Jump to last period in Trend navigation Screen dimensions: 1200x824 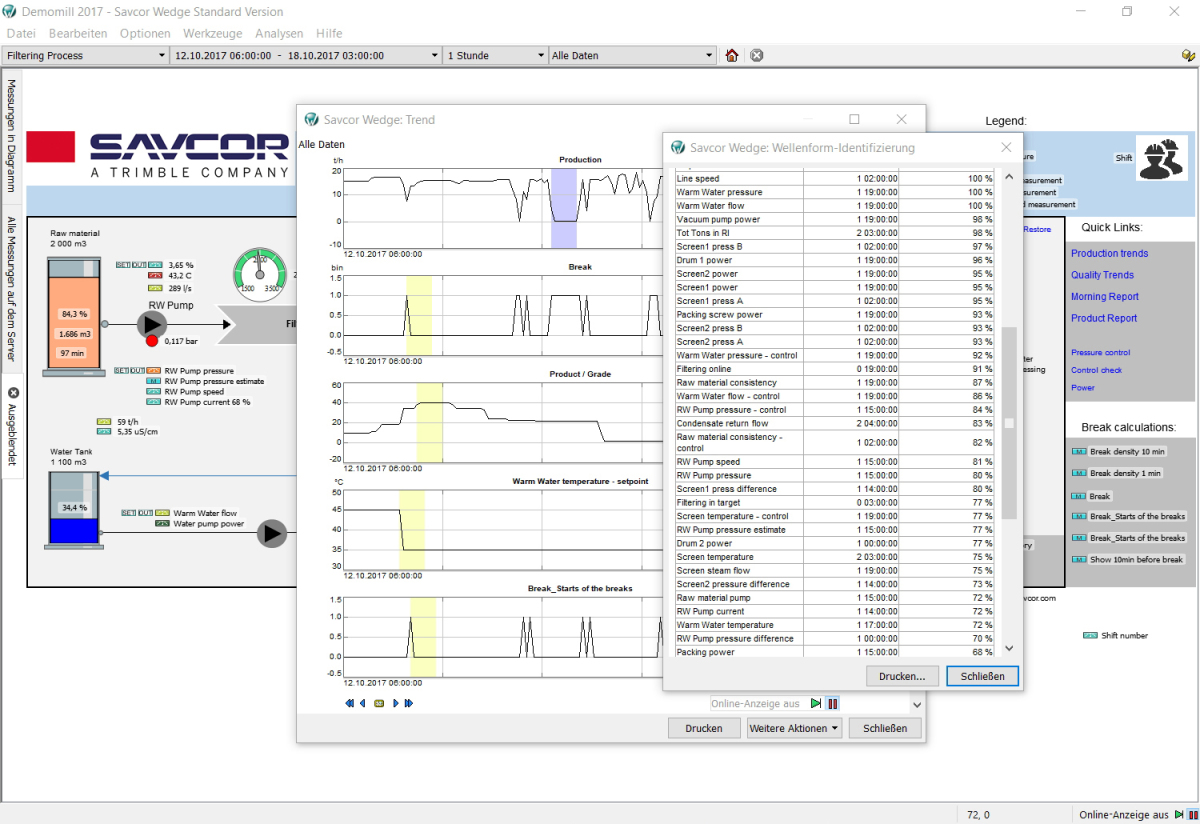coord(409,703)
